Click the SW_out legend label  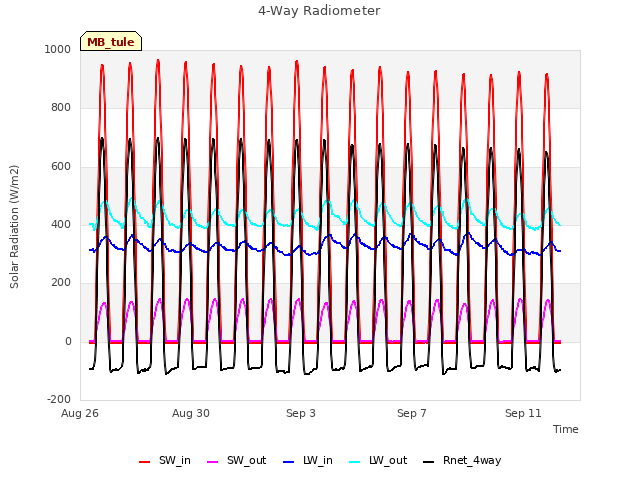click(247, 461)
